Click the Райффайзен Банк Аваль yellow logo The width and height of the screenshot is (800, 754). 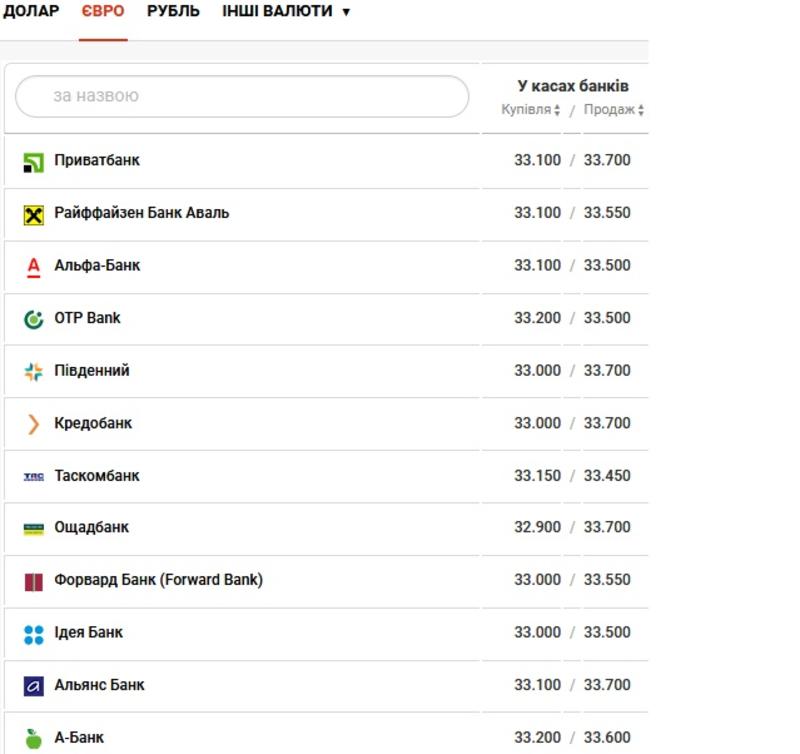pos(34,215)
